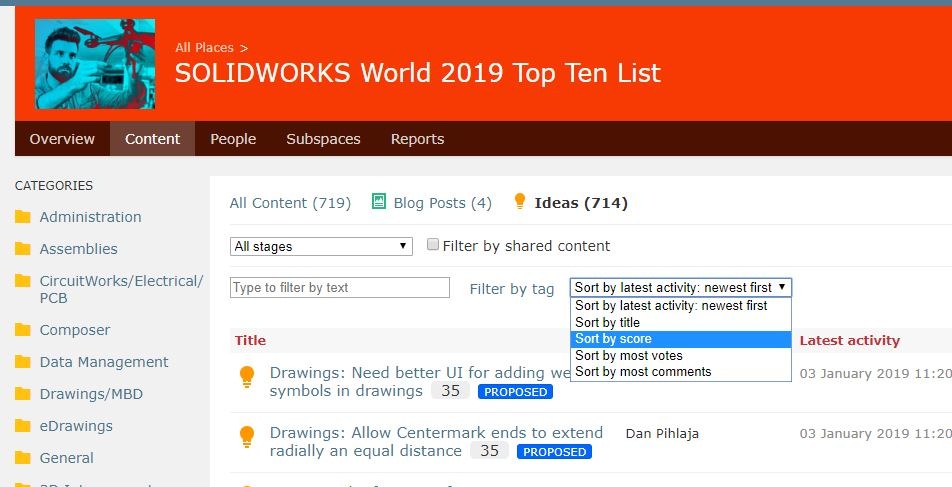
Task: Sort by the Title column header
Action: 250,340
